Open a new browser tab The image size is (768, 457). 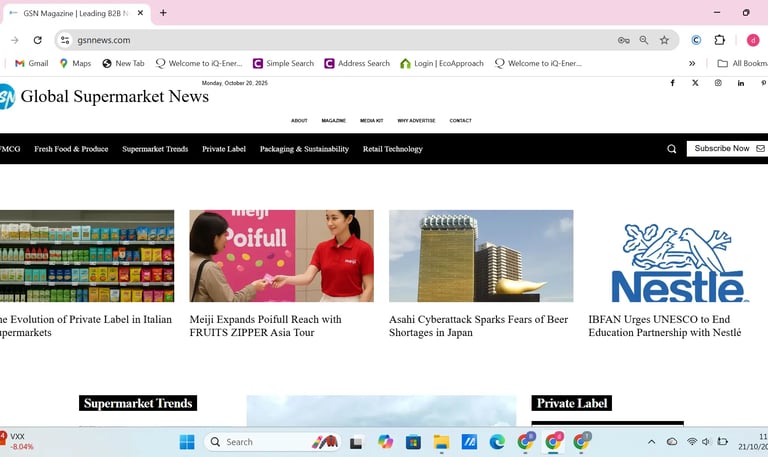tap(163, 13)
